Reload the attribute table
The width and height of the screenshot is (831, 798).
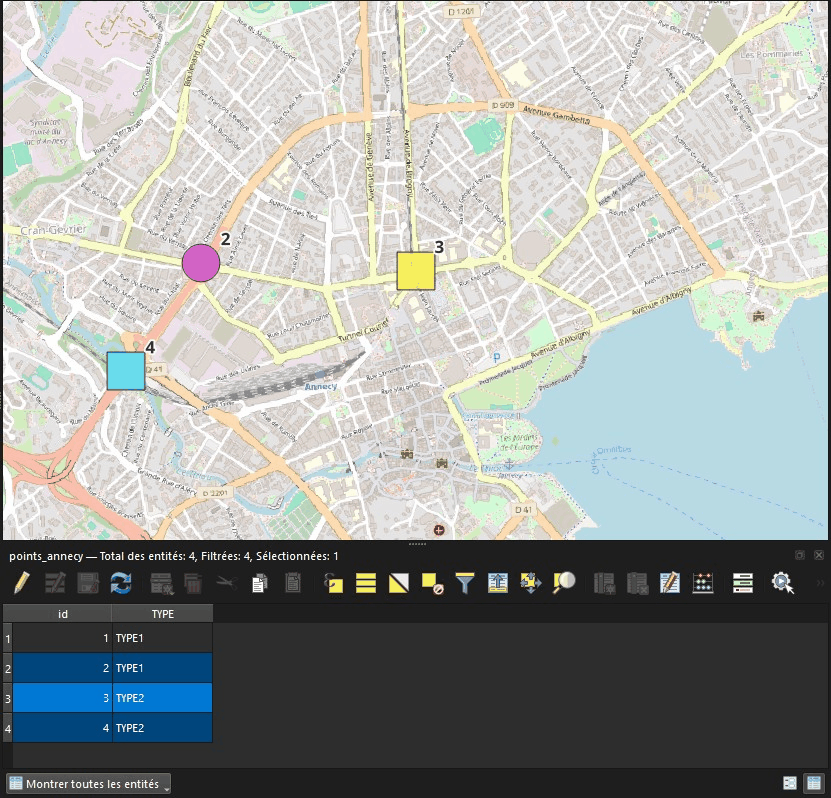point(121,583)
